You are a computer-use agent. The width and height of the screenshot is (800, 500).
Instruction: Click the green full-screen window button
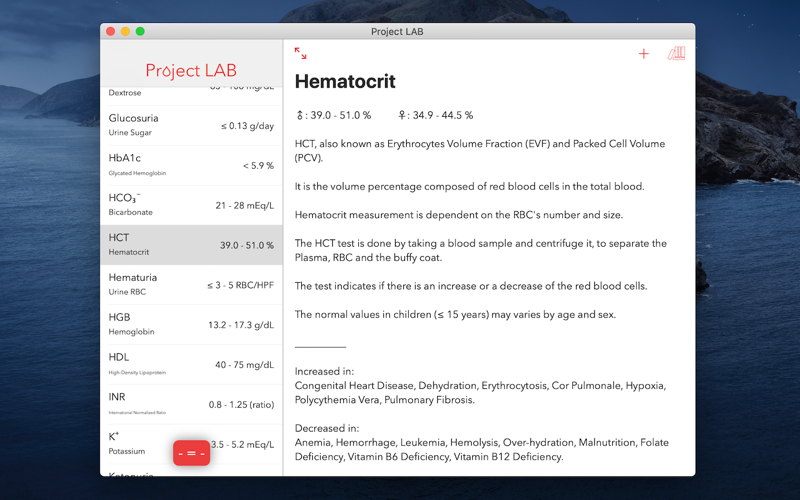(x=140, y=31)
